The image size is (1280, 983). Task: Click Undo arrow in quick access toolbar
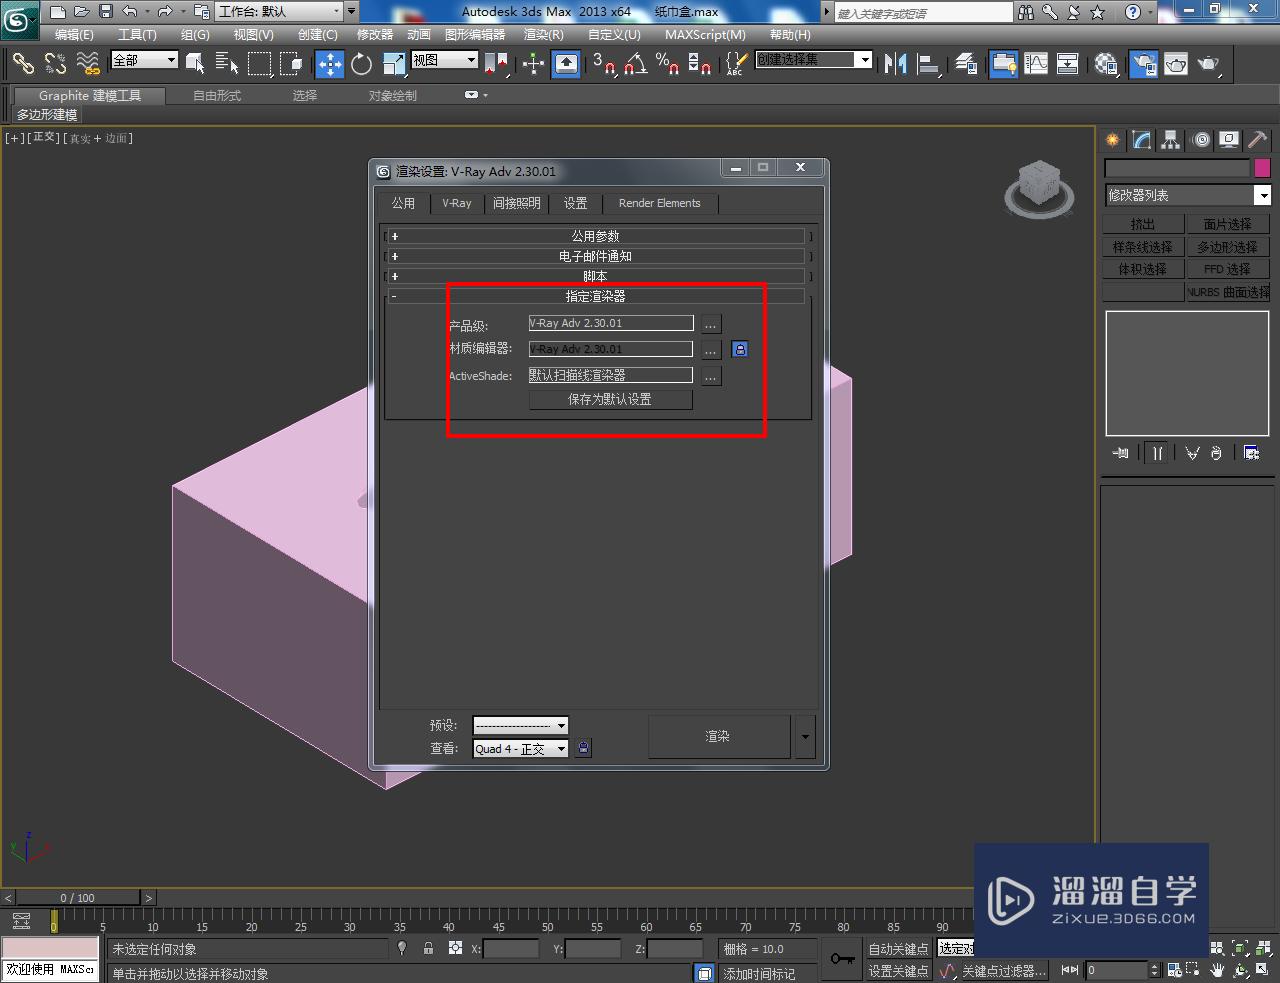[x=130, y=12]
